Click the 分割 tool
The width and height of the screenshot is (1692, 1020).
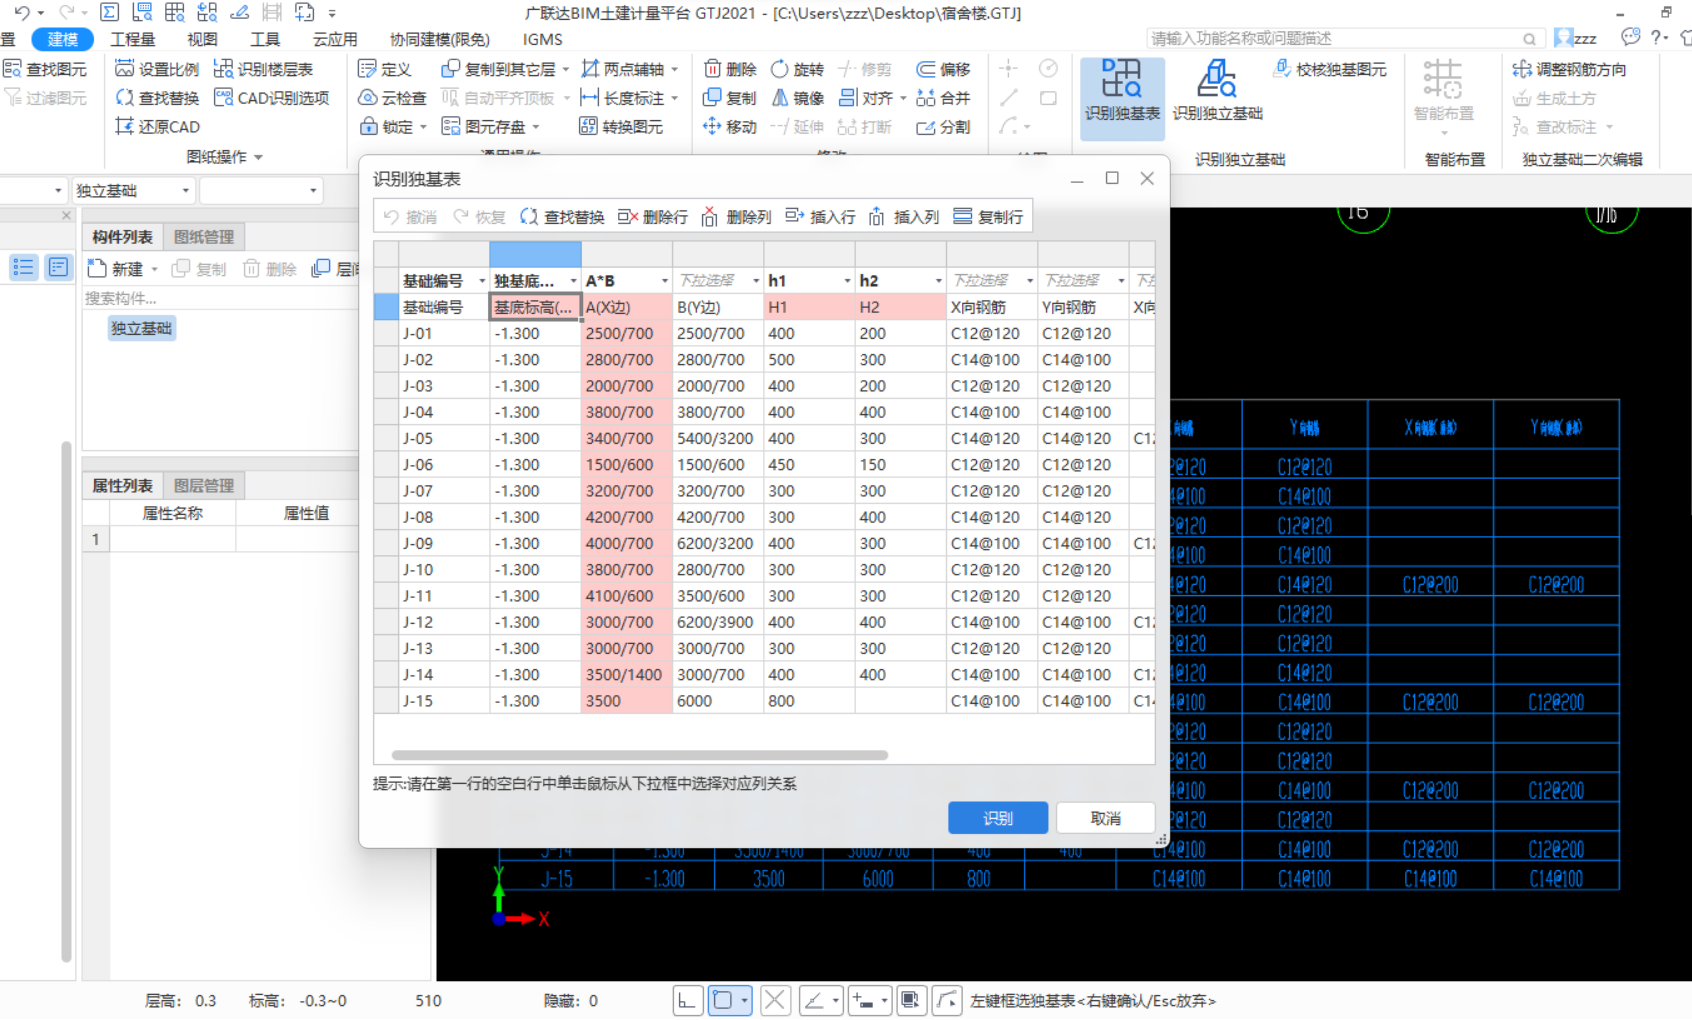pyautogui.click(x=944, y=127)
